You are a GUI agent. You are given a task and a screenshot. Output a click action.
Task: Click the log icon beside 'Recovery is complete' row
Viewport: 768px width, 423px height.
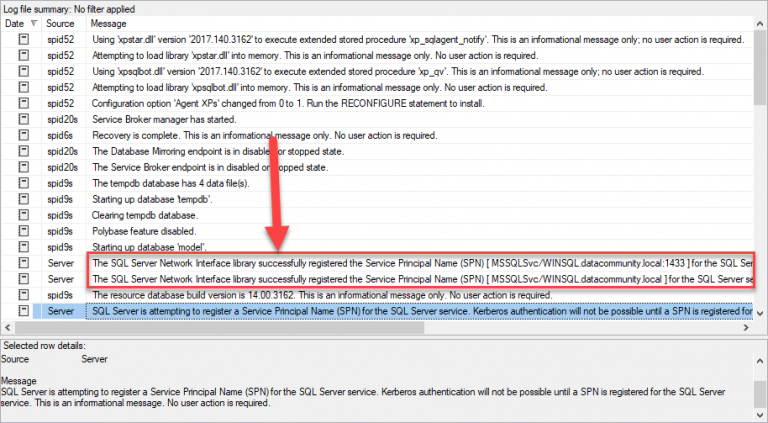(x=24, y=135)
